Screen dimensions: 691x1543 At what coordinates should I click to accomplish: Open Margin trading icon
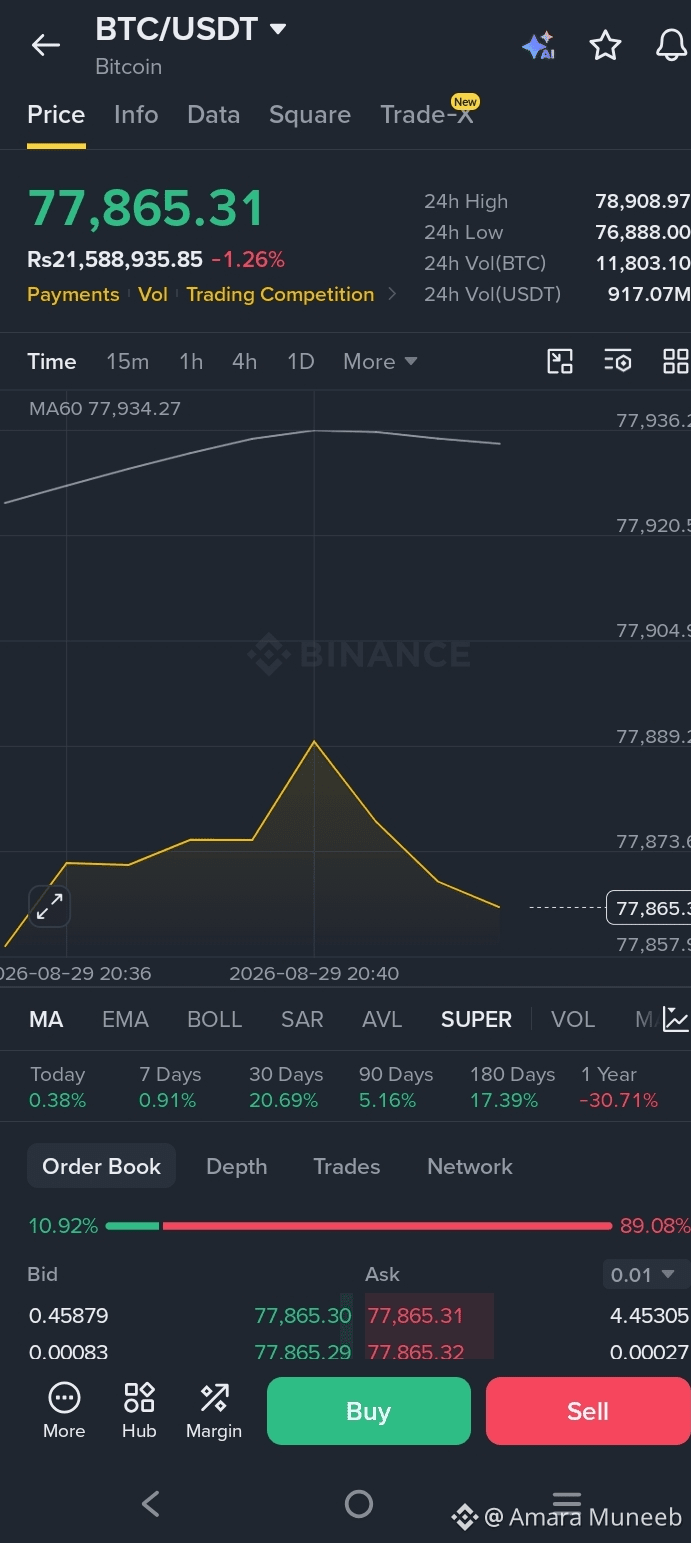click(x=214, y=1410)
